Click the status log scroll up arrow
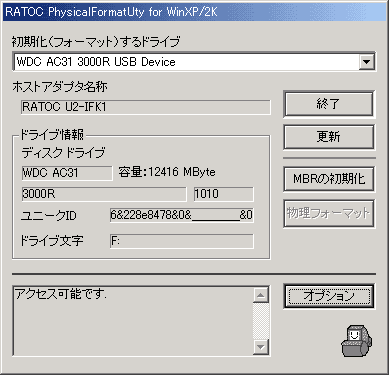The image size is (389, 375). tap(261, 295)
